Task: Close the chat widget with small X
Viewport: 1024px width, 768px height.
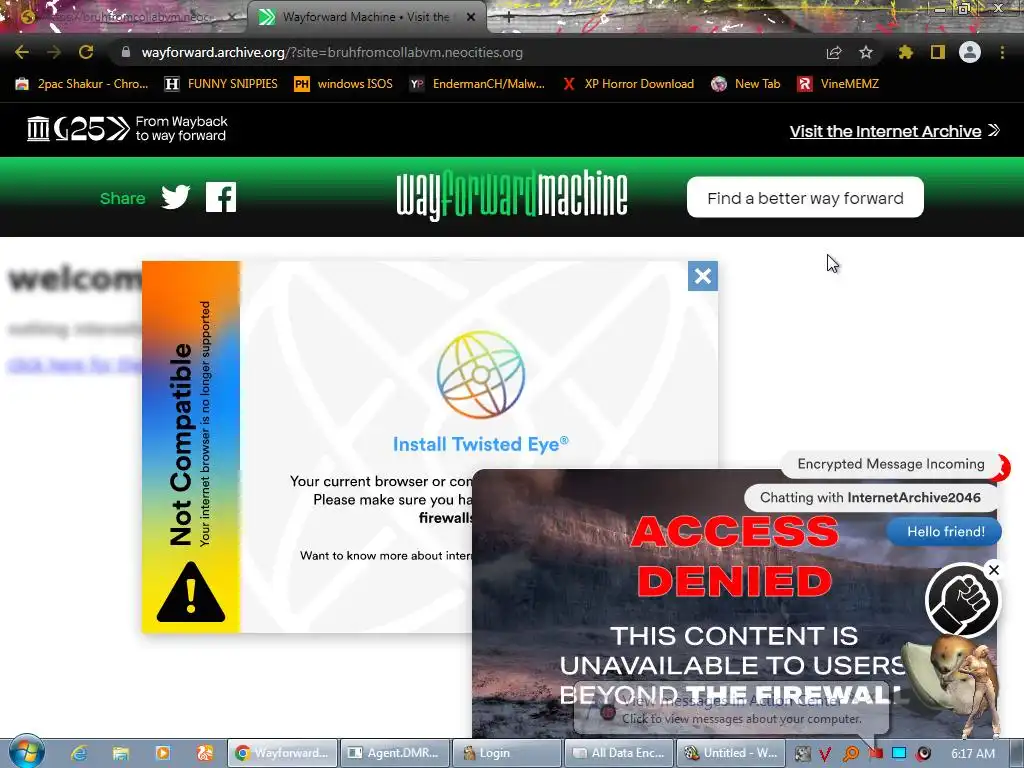Action: pyautogui.click(x=994, y=570)
